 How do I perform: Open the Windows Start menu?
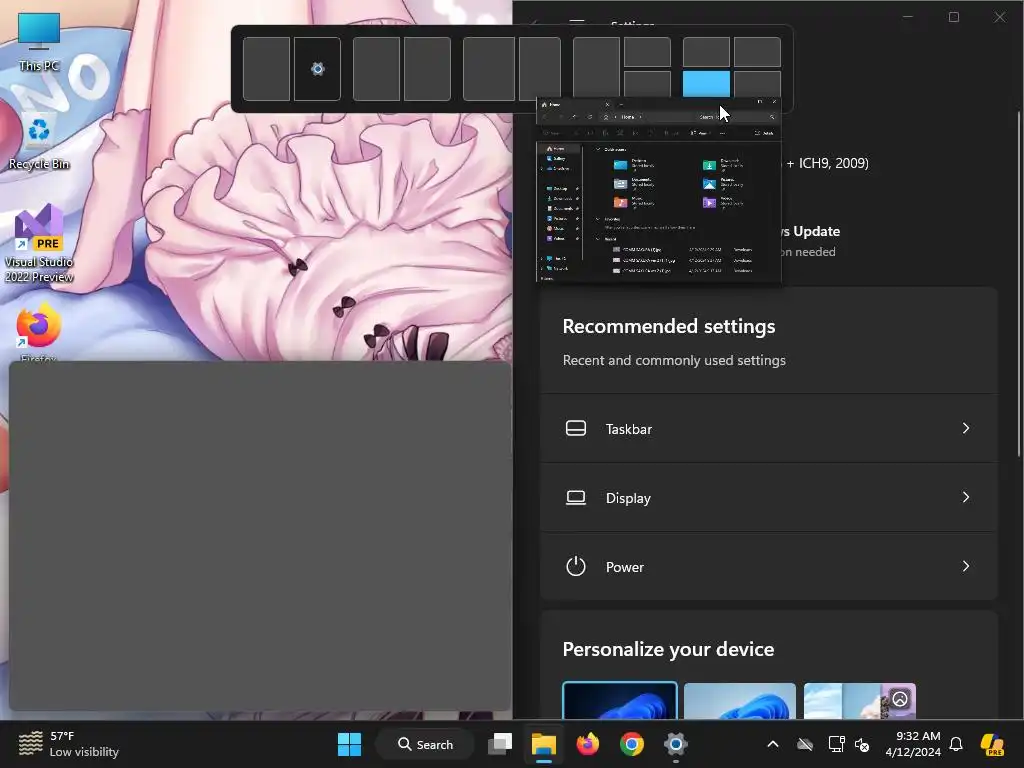[x=349, y=744]
